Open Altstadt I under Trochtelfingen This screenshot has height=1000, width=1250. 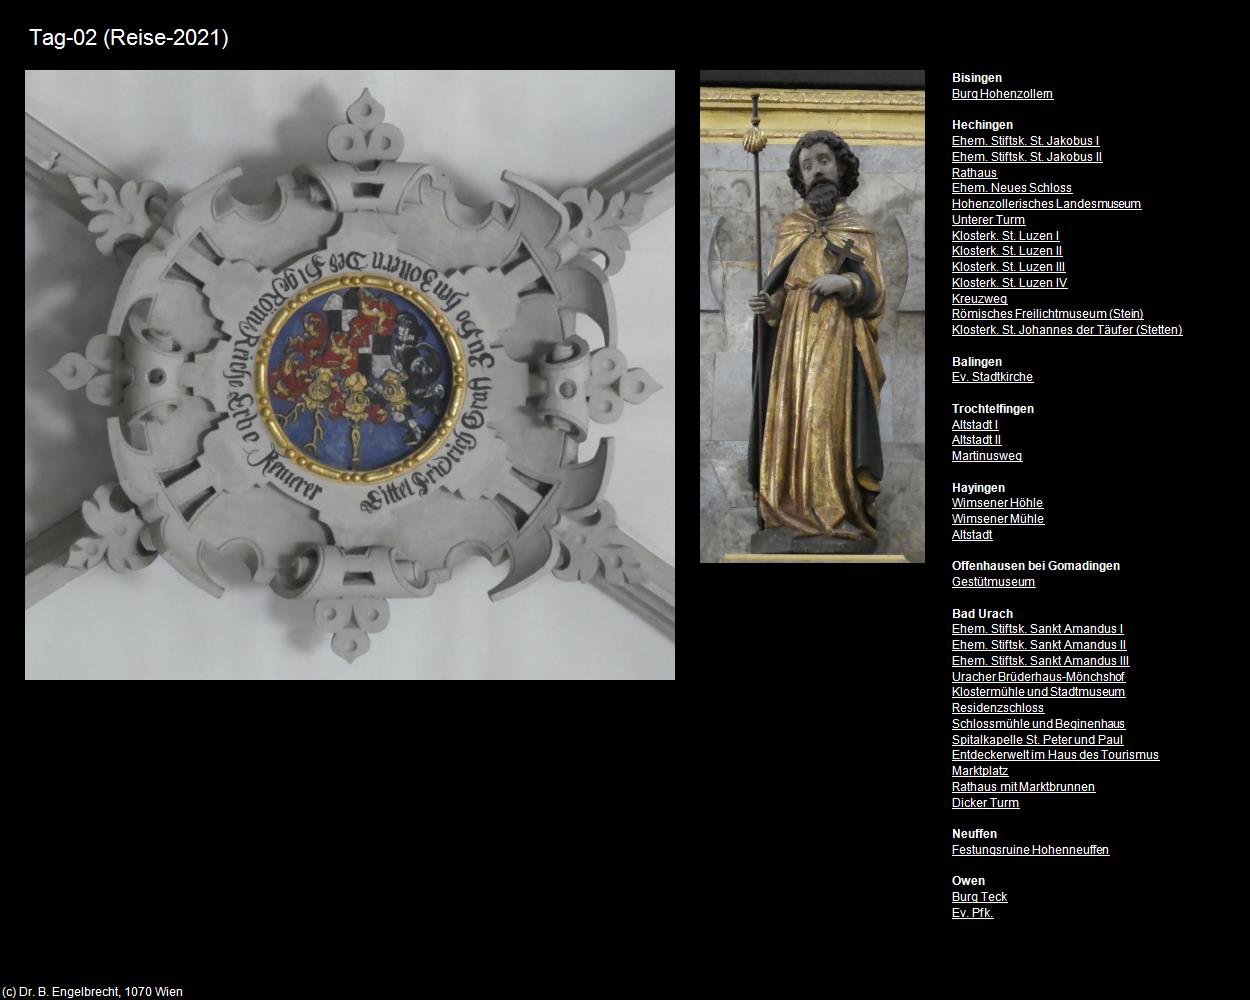pyautogui.click(x=975, y=425)
